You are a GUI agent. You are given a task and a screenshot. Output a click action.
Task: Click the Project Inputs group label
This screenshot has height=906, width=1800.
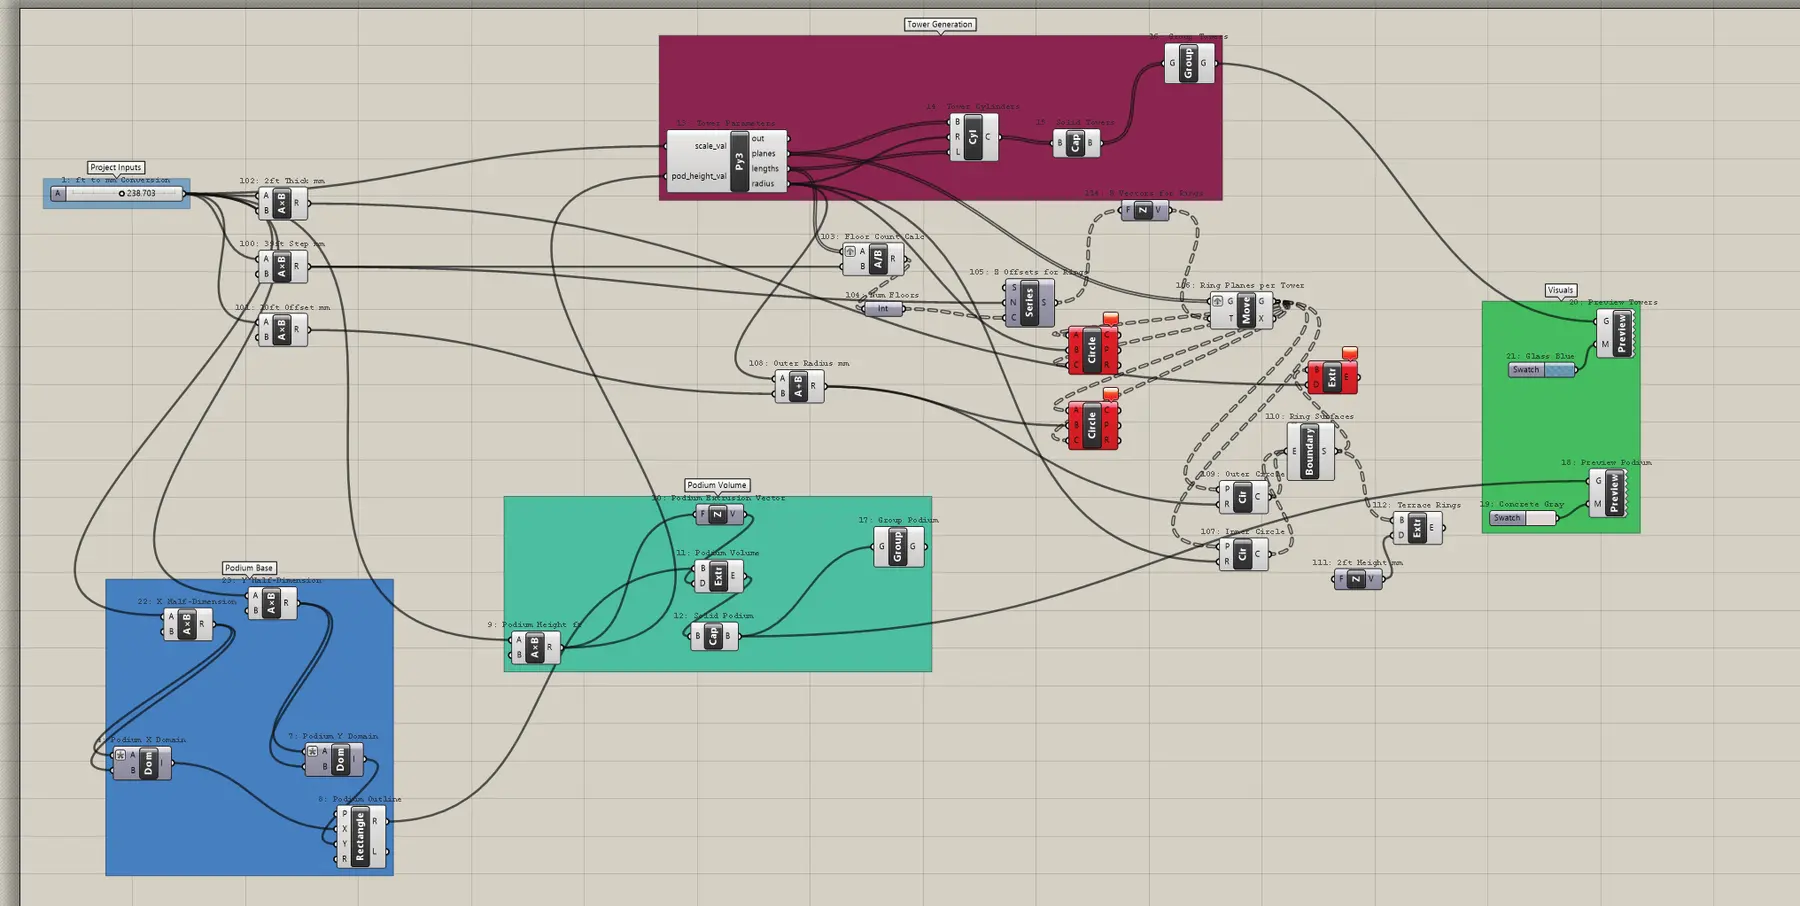pyautogui.click(x=116, y=168)
